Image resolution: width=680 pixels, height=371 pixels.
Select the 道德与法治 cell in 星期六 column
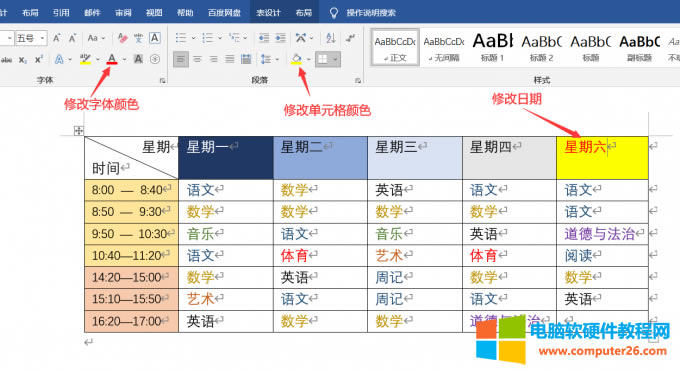(602, 234)
